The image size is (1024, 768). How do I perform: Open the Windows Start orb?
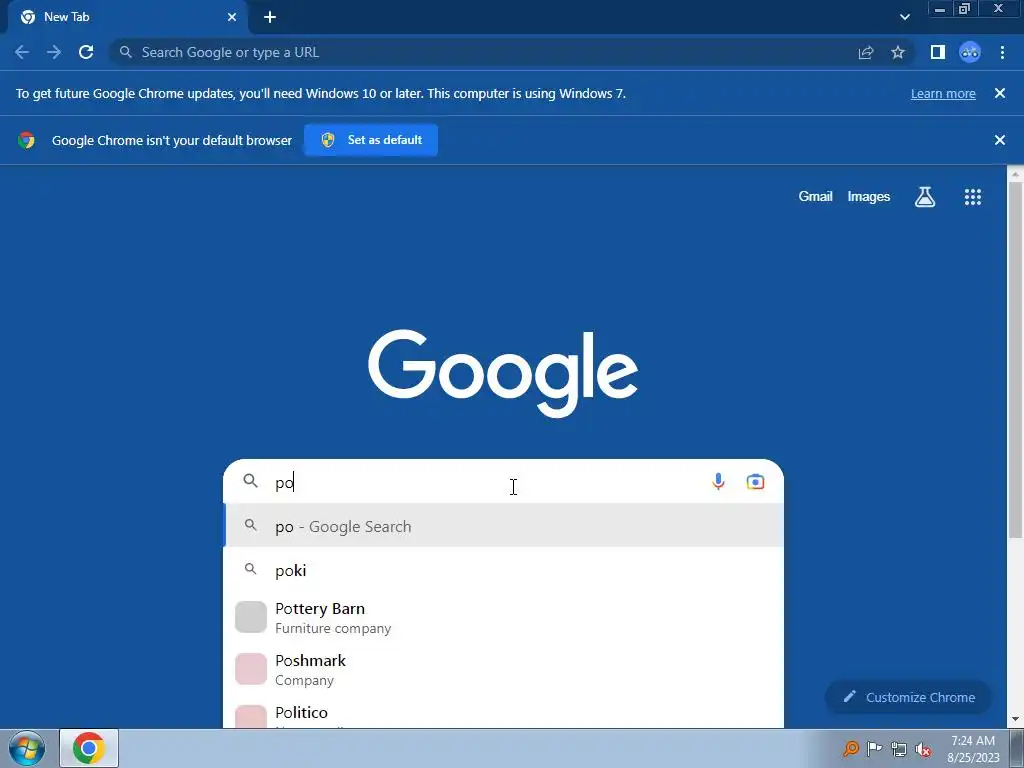click(27, 748)
